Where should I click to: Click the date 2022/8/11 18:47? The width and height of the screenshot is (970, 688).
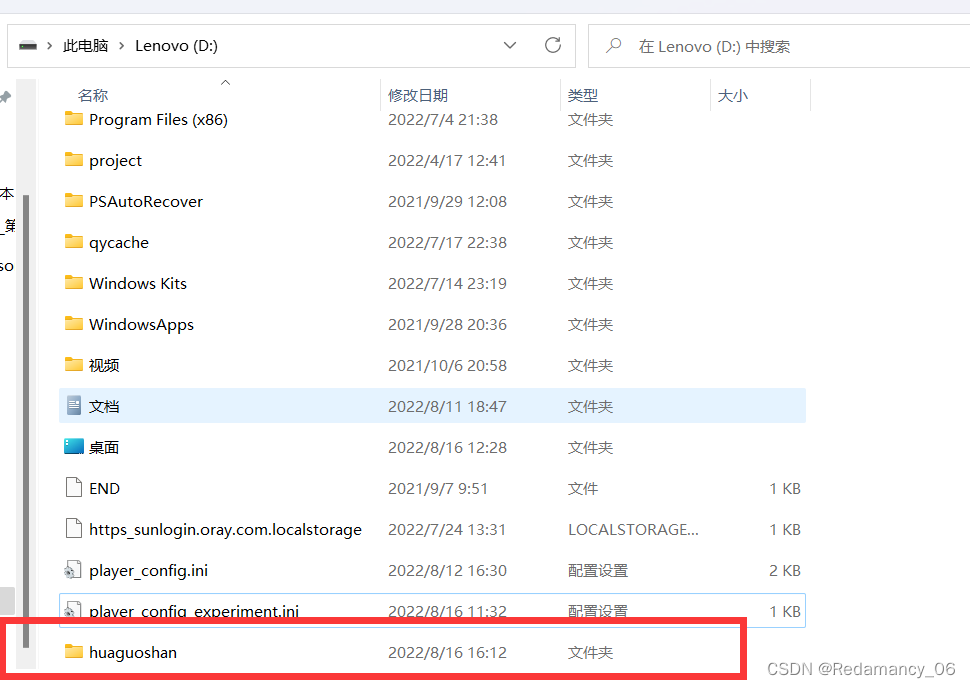click(447, 406)
